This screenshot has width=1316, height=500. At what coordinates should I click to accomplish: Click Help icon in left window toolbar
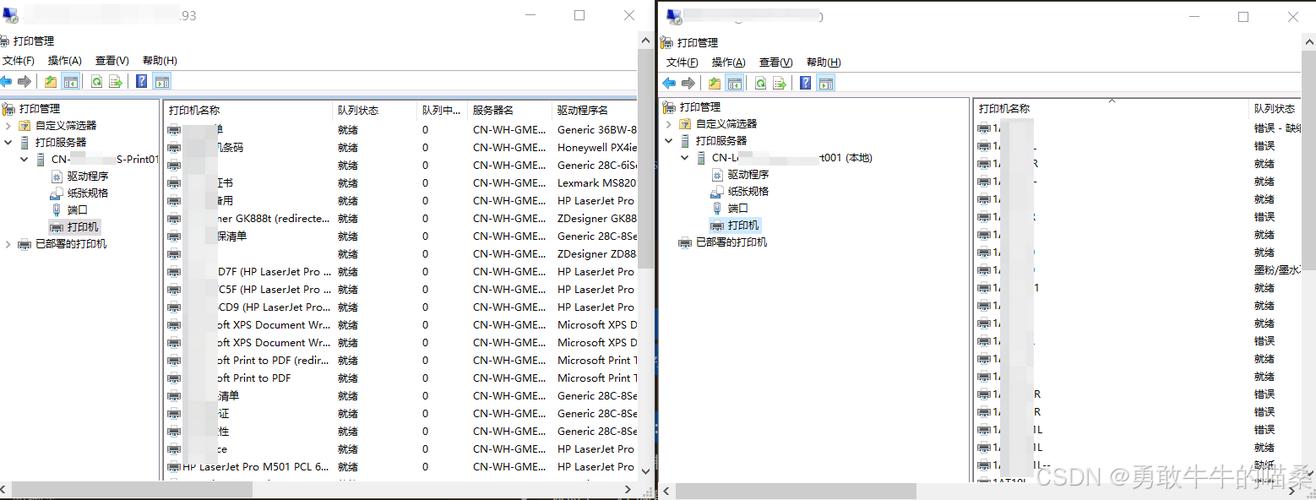tap(142, 82)
